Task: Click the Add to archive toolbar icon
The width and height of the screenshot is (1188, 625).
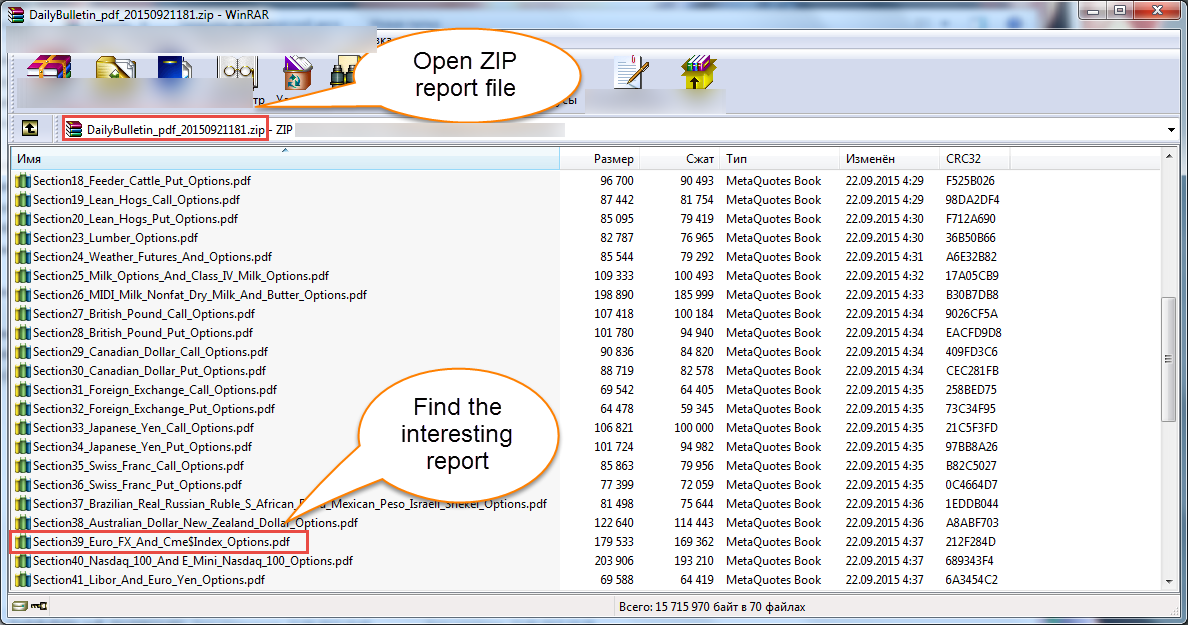Action: (49, 68)
